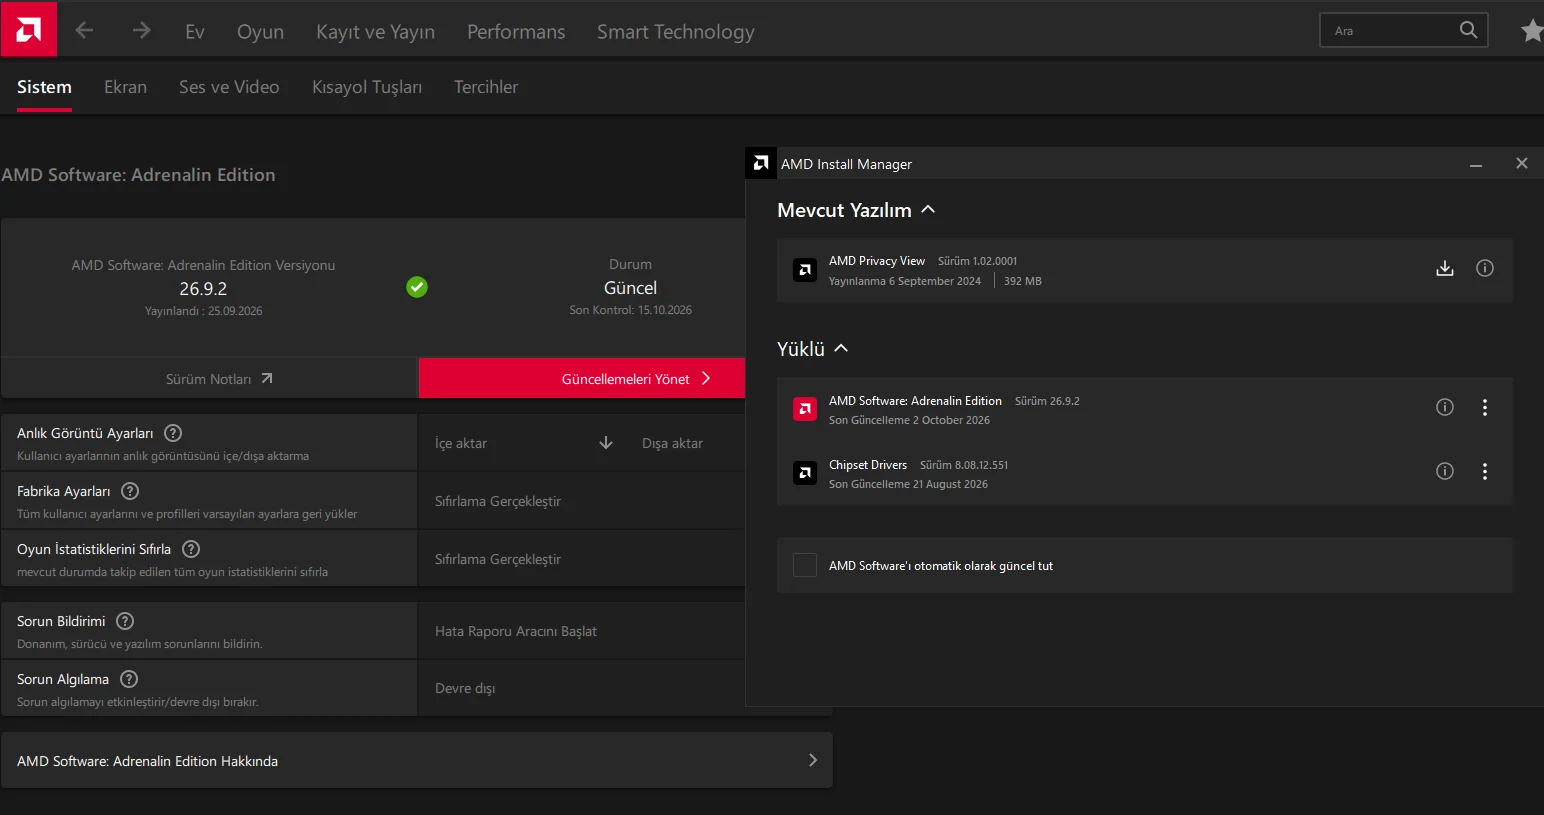Go forward with the right arrow
The image size is (1544, 815).
click(142, 31)
